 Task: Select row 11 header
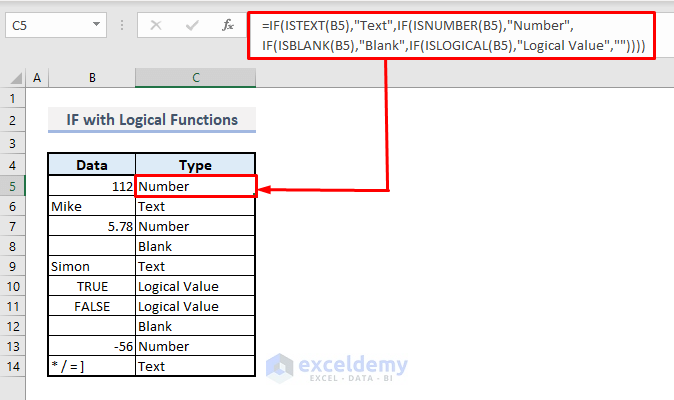[12, 306]
